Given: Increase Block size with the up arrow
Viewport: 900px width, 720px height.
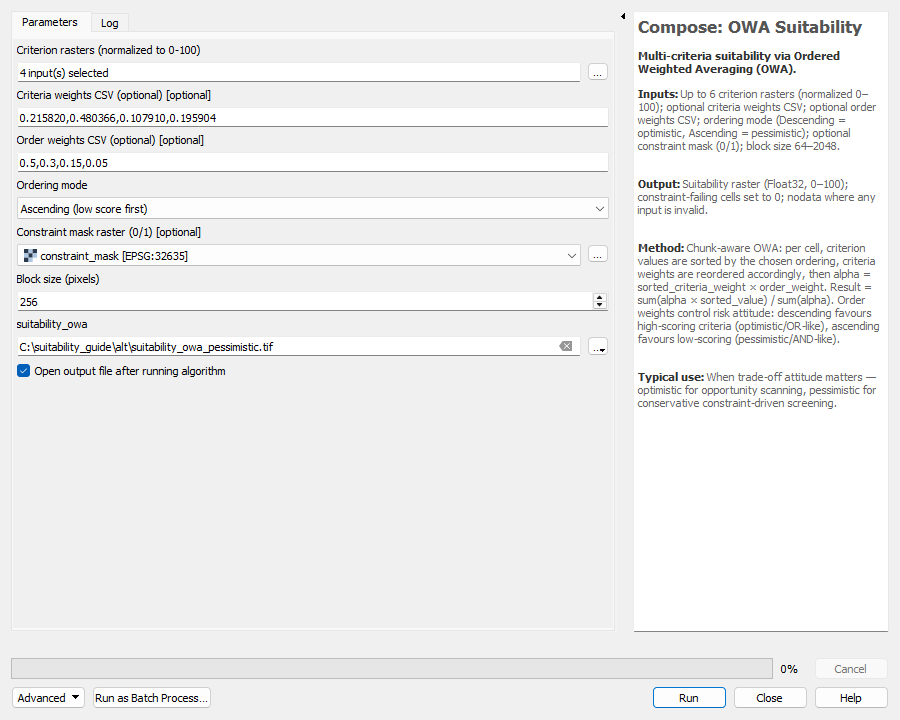Looking at the screenshot, I should click(600, 297).
